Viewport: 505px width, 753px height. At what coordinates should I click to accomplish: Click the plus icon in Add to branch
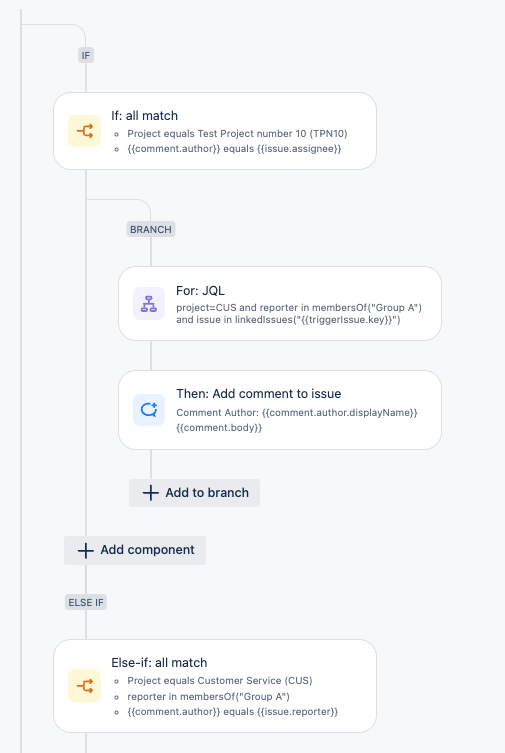click(151, 493)
